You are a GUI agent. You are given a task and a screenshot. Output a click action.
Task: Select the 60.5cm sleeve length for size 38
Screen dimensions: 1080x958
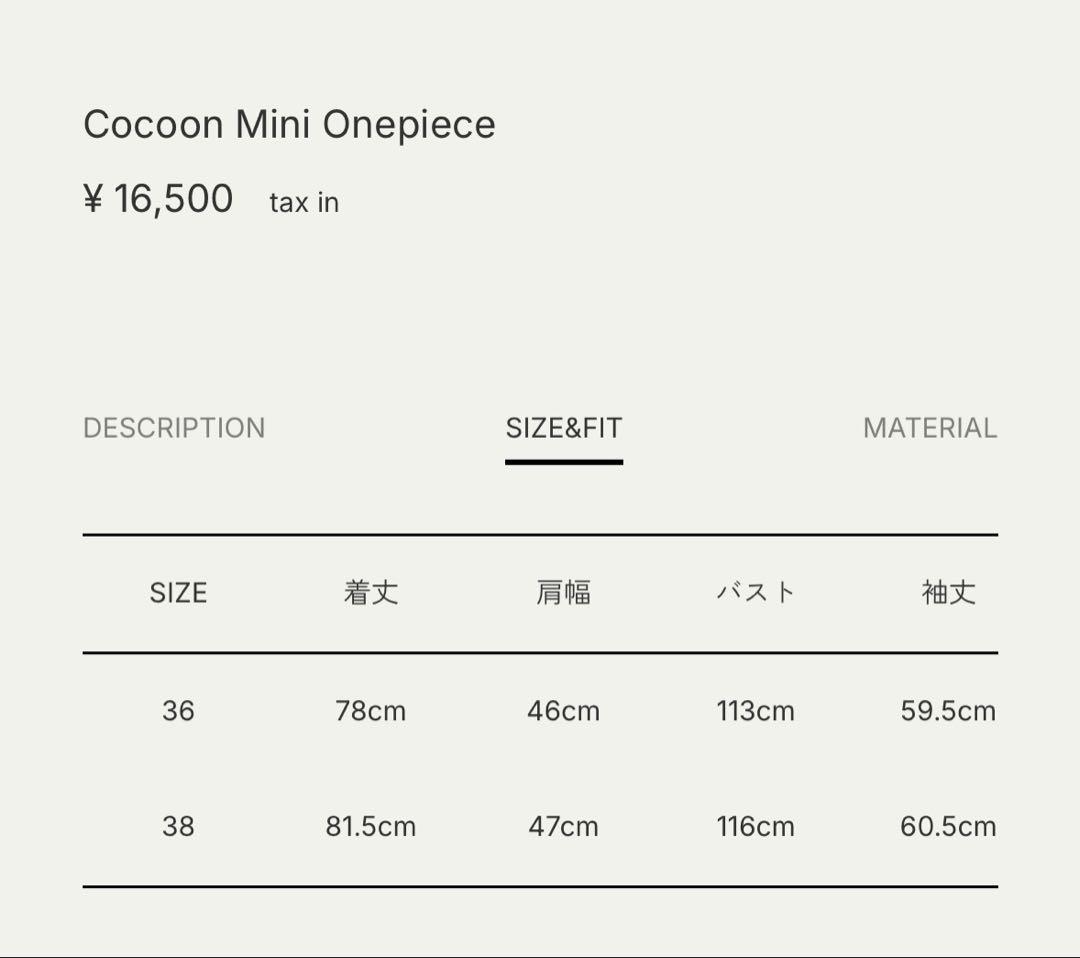coord(948,826)
